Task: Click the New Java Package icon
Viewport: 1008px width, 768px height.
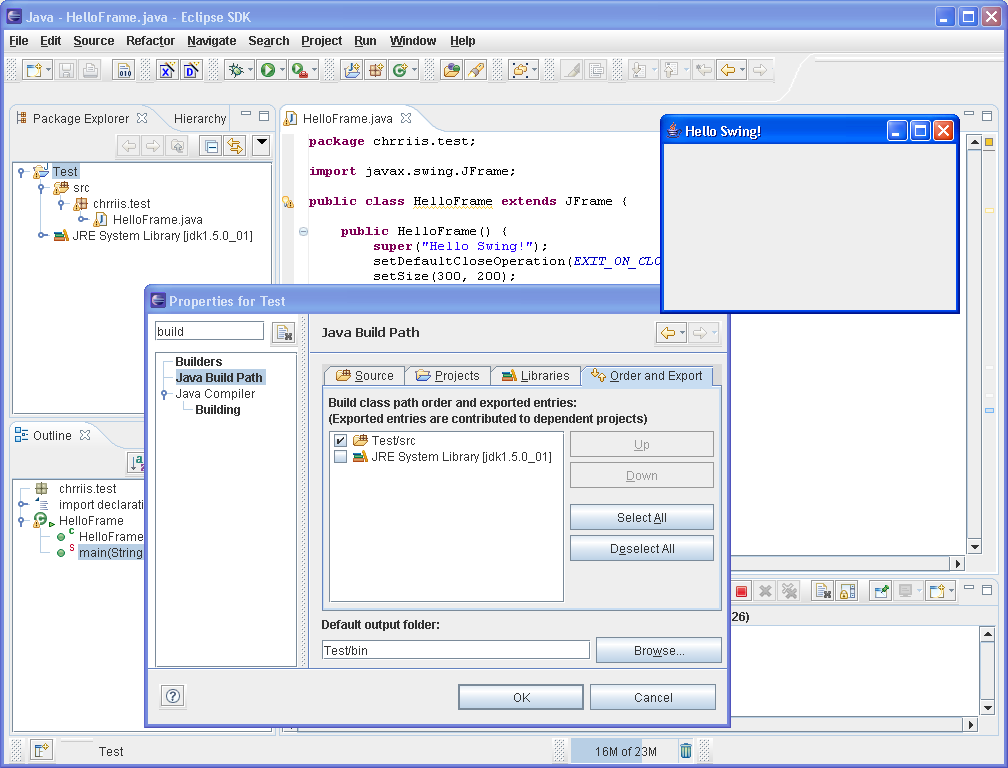Action: (x=376, y=69)
